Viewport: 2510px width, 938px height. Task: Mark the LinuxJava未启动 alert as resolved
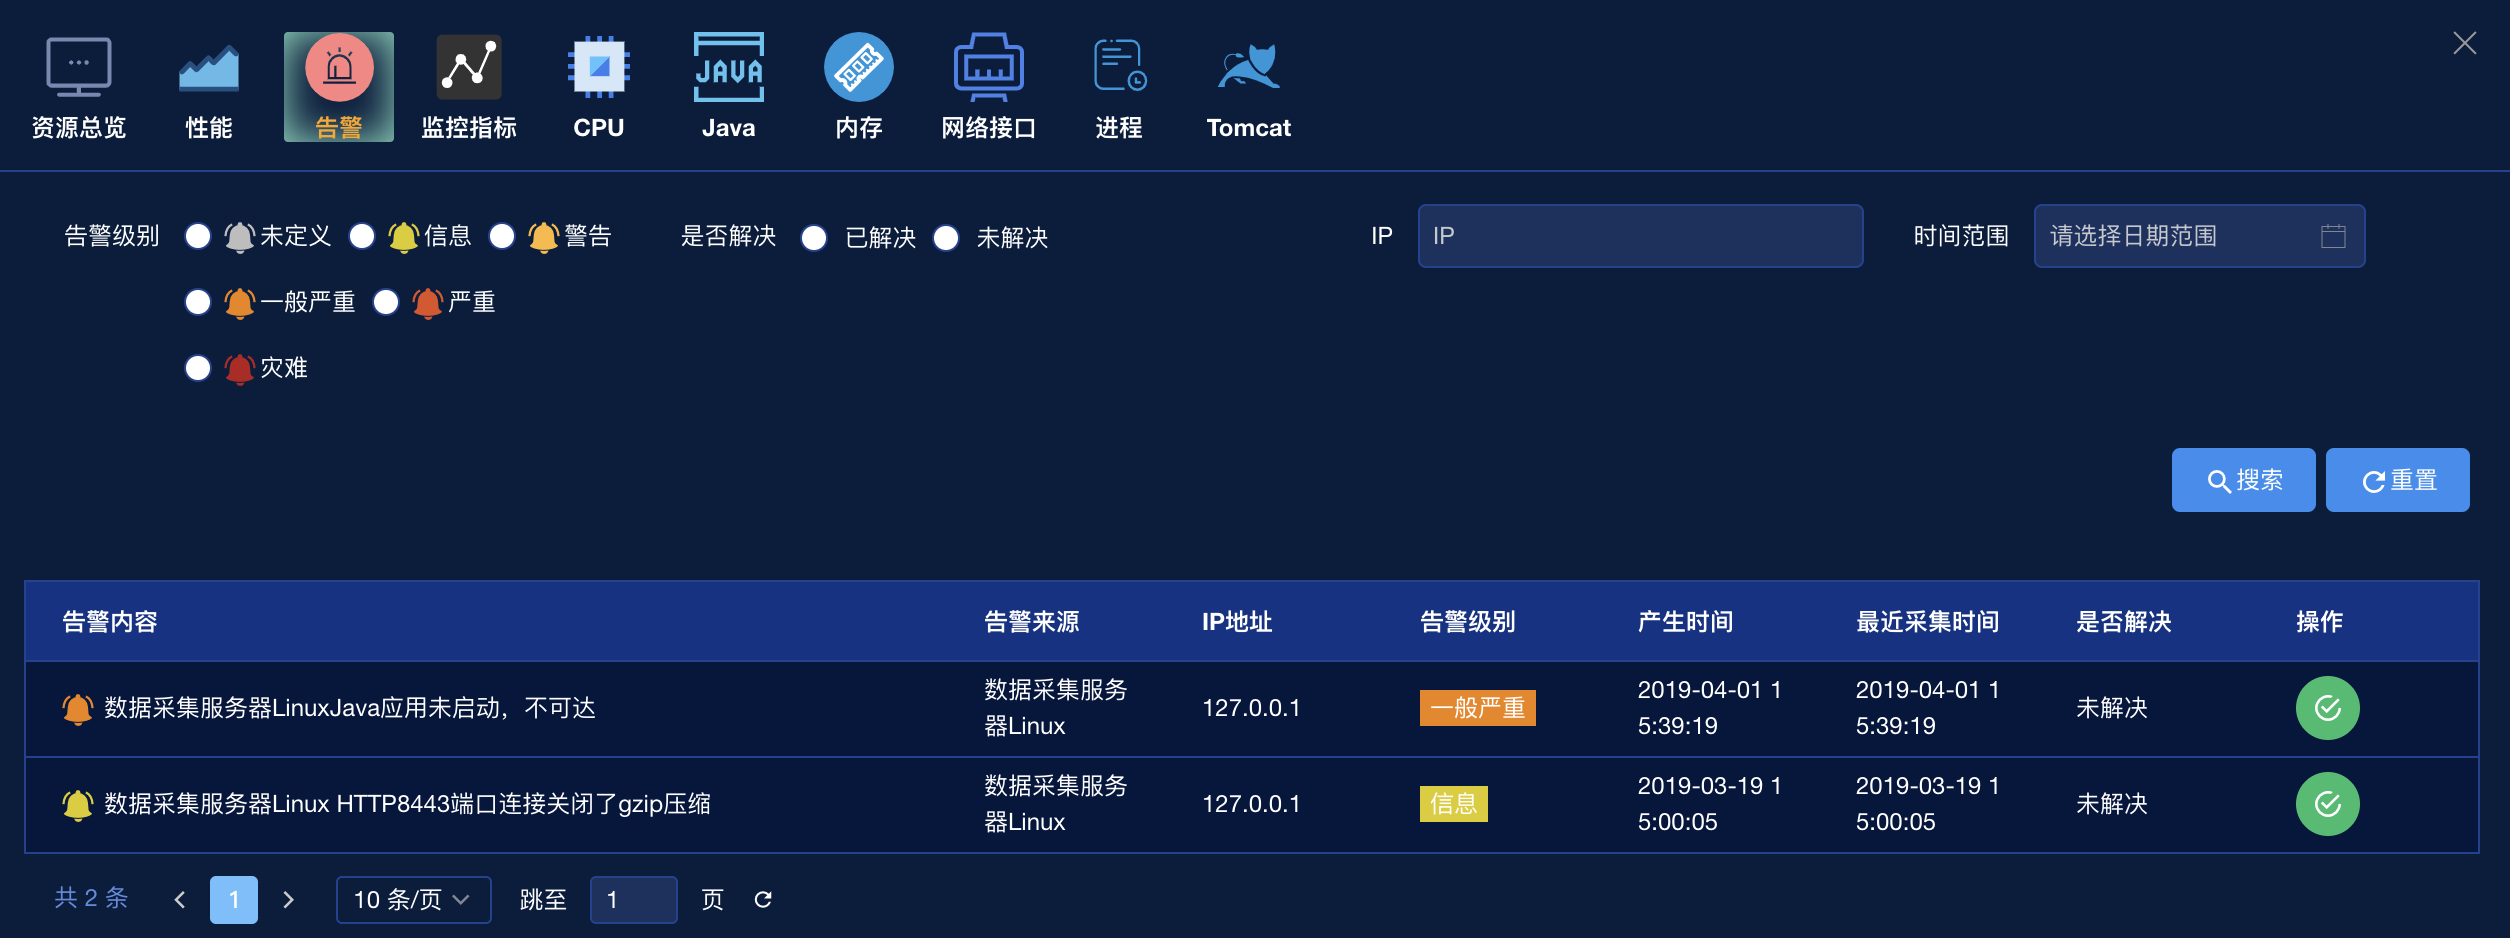point(2327,708)
